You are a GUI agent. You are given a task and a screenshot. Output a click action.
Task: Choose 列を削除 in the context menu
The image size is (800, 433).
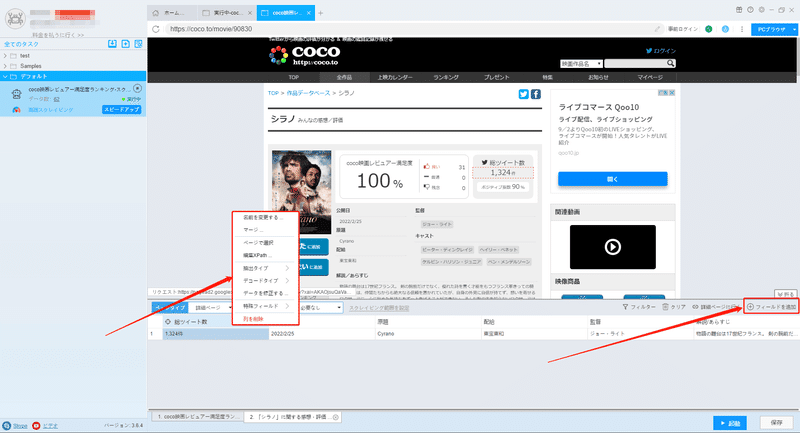[254, 319]
